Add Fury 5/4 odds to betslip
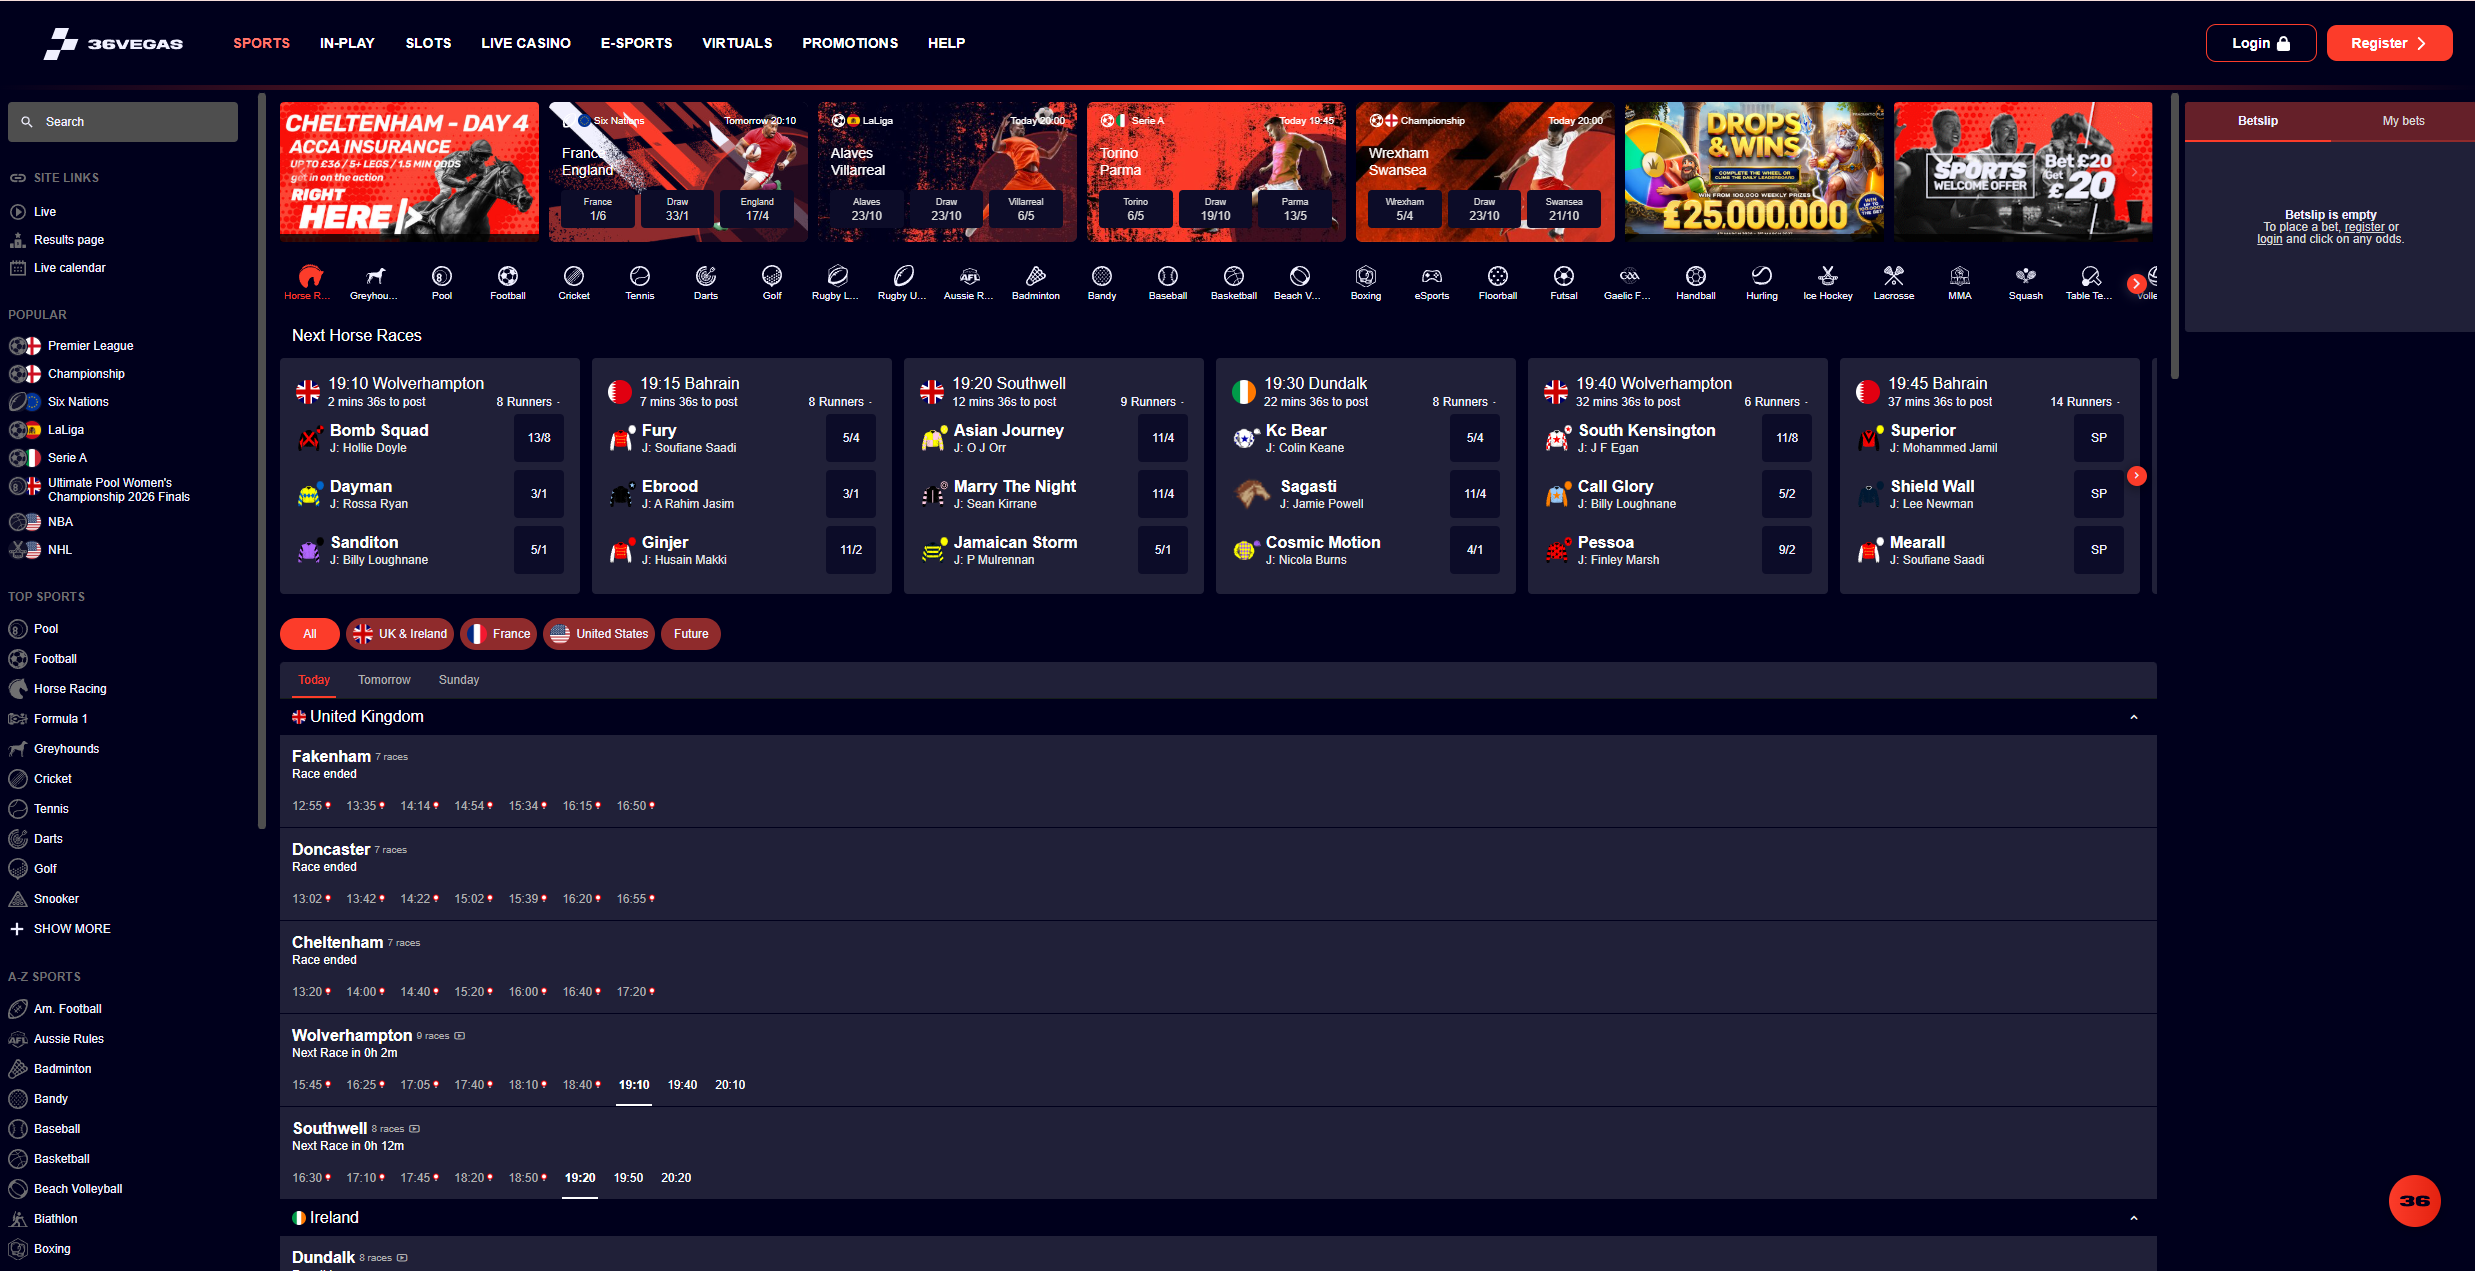 851,438
